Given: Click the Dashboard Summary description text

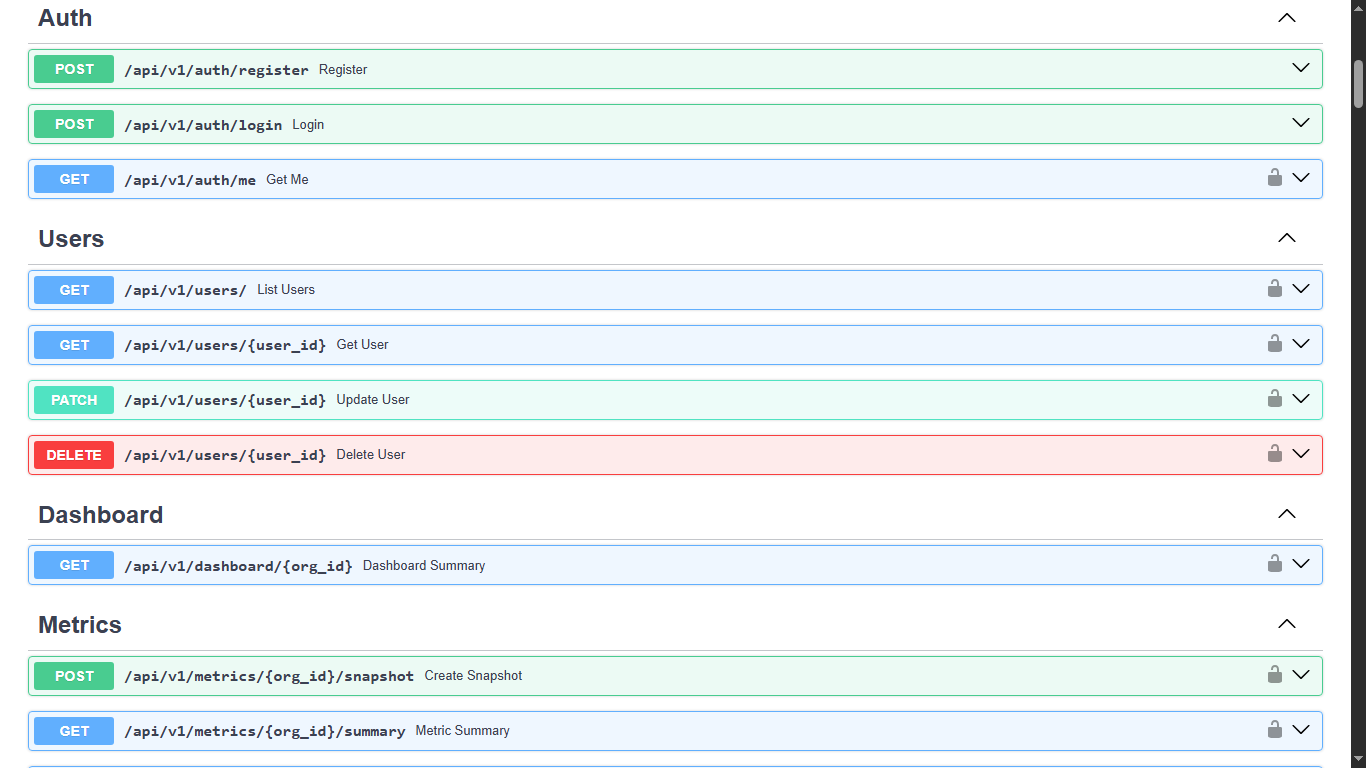Looking at the screenshot, I should [424, 566].
